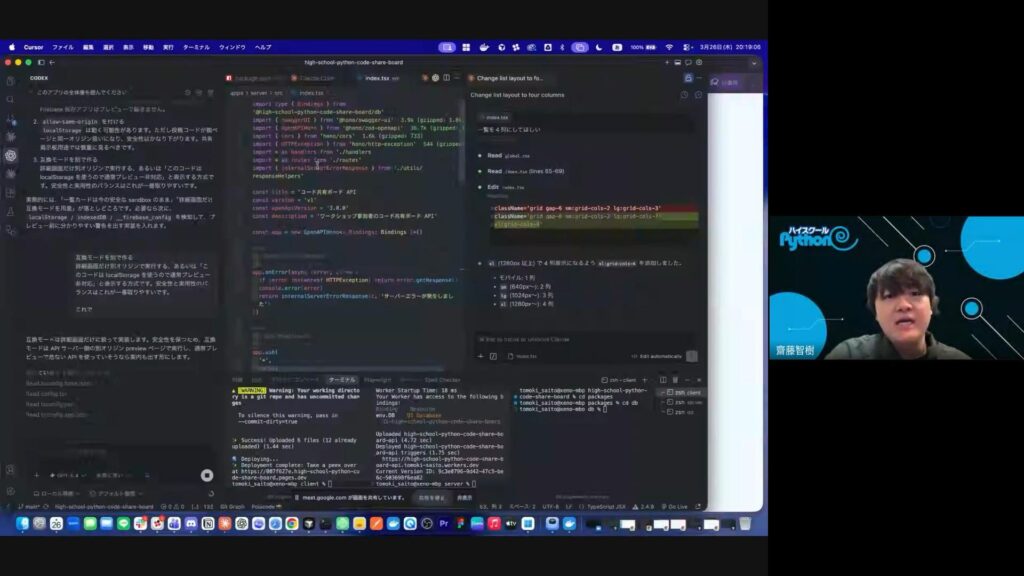Click the chat history clock icon
Image resolution: width=1024 pixels, height=576 pixels.
coord(685,95)
